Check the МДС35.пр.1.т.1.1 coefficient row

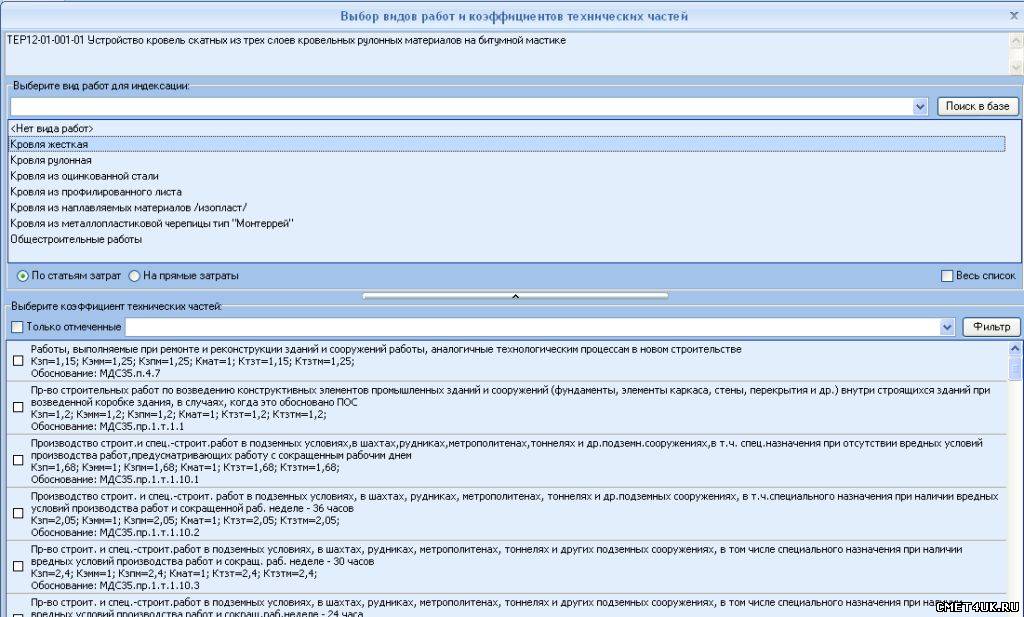pyautogui.click(x=18, y=407)
